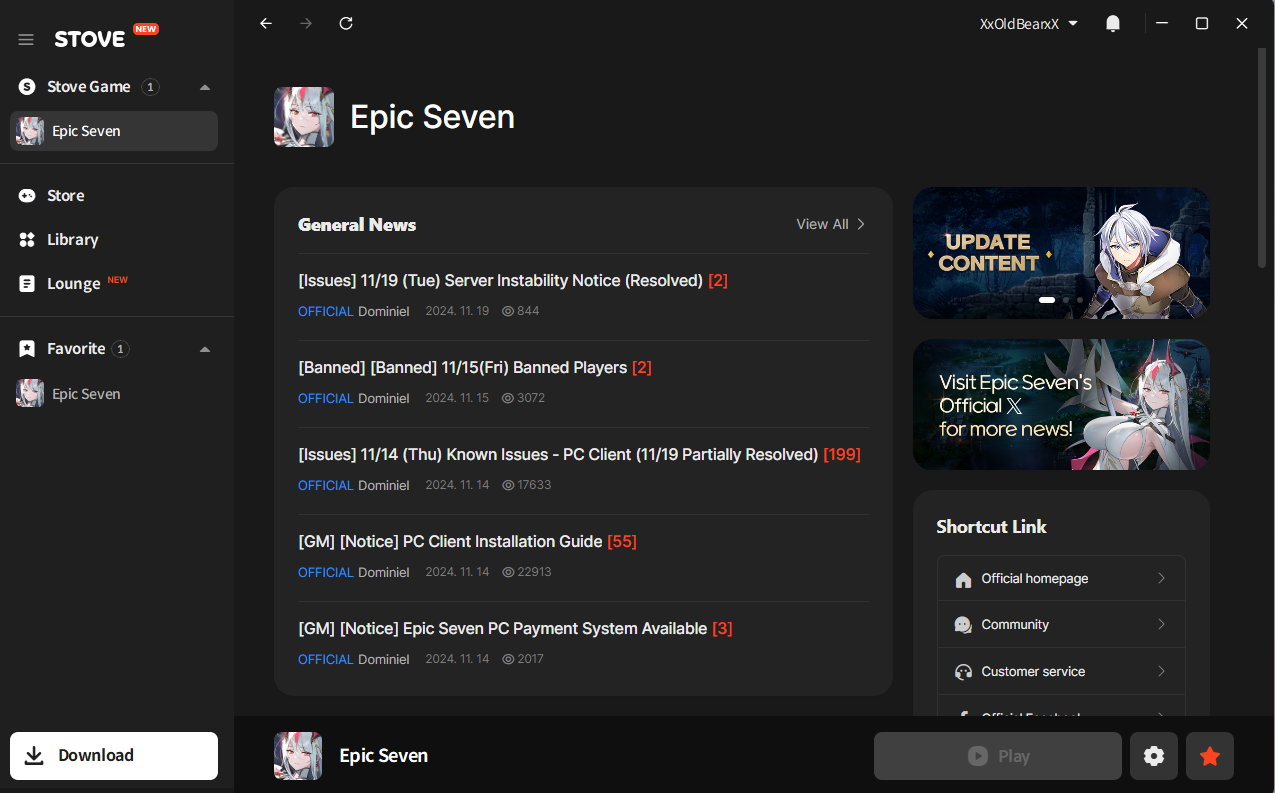
Task: Open notifications bell
Action: [x=1113, y=23]
